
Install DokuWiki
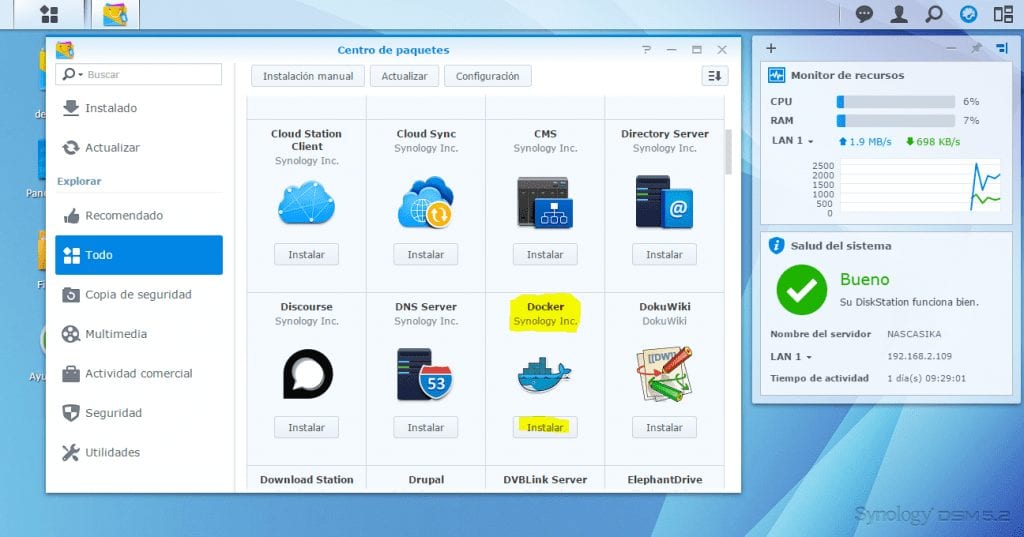664,427
